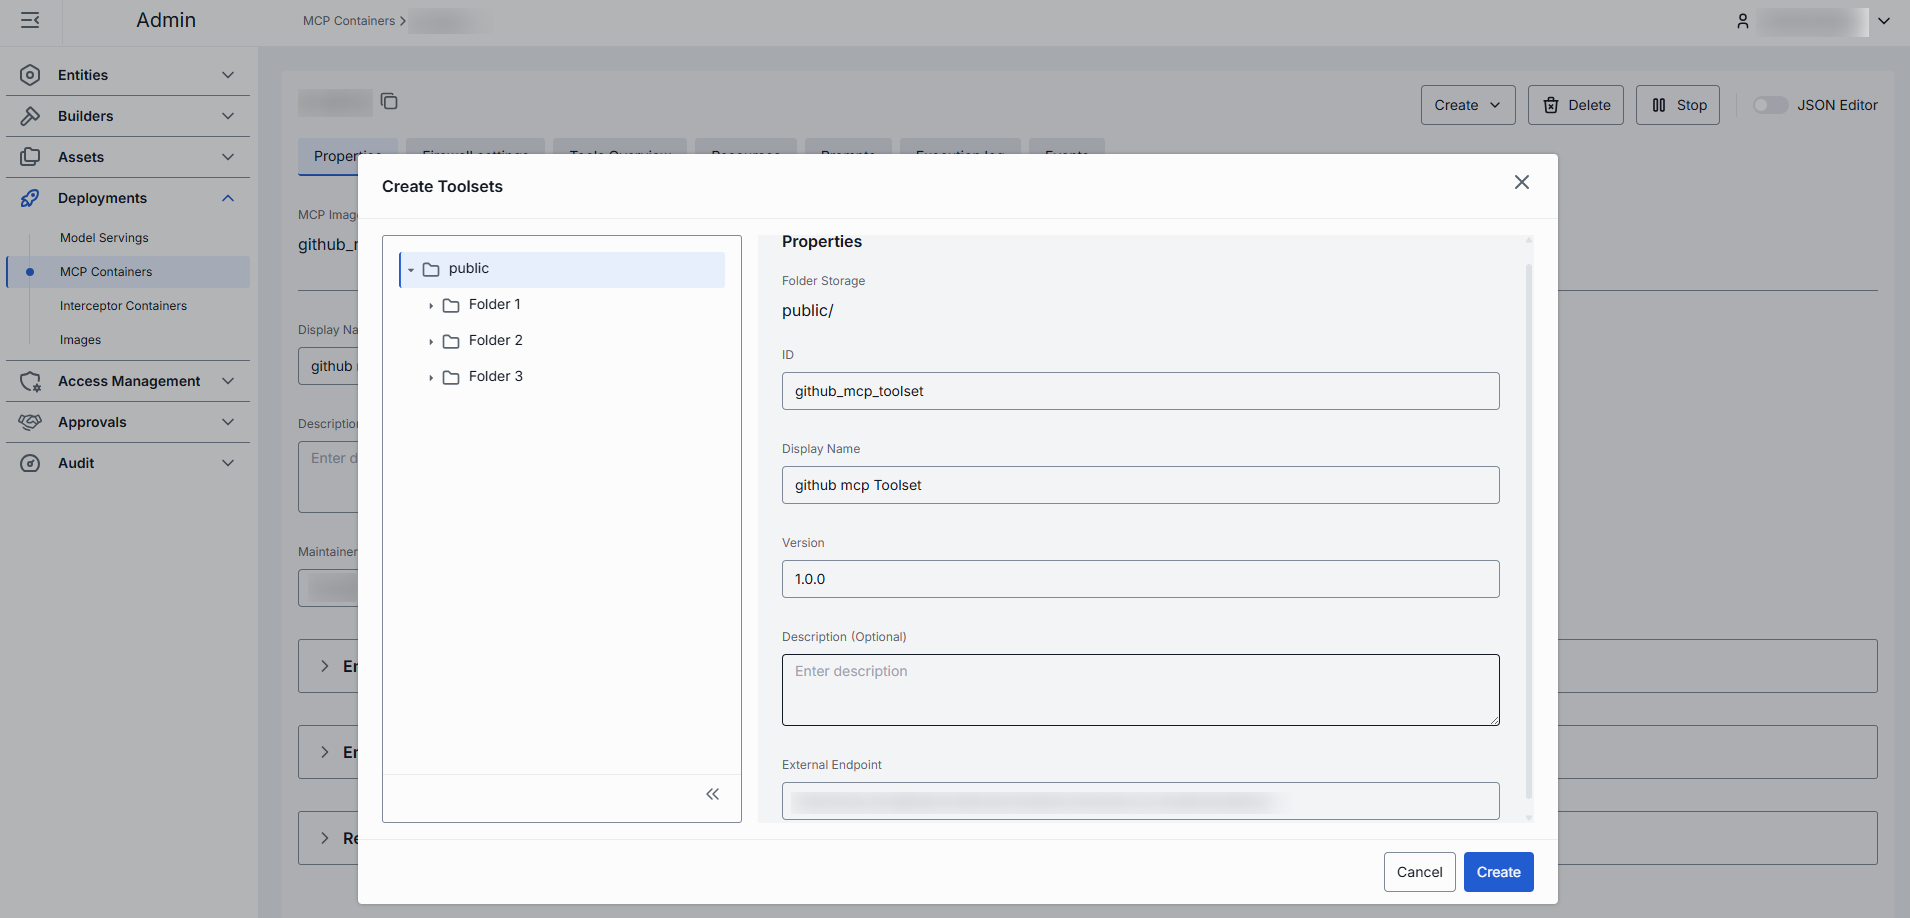1910x918 pixels.
Task: Click the Entities sidebar icon
Action: (30, 75)
